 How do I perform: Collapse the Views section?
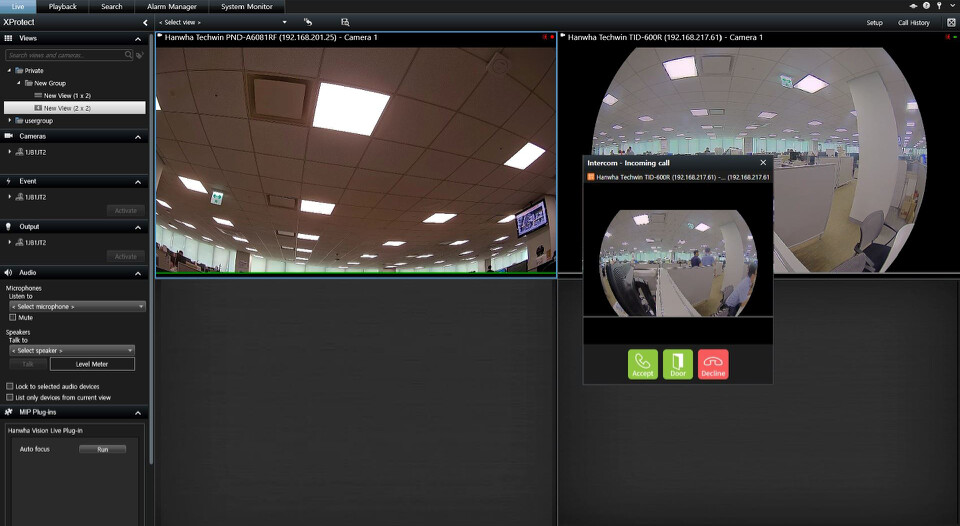[138, 39]
